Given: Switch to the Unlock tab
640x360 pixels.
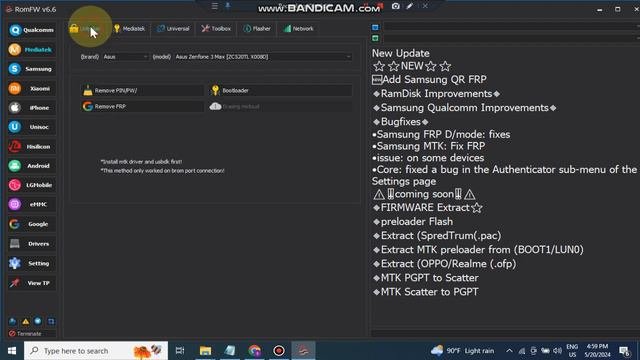Looking at the screenshot, I should pyautogui.click(x=85, y=29).
